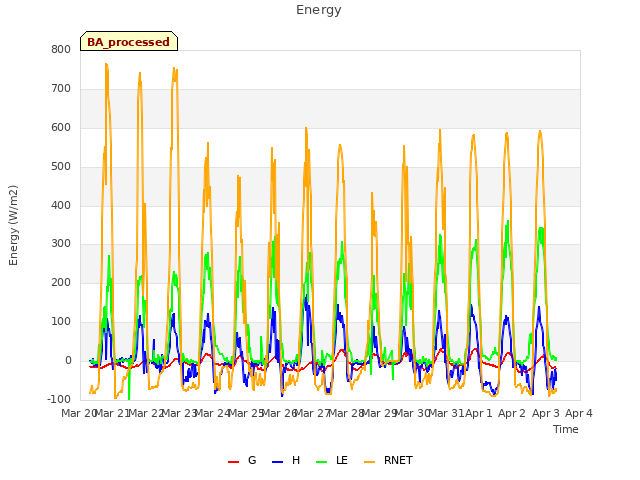
Task: Click the Apr 4 date tick label
Action: pyautogui.click(x=579, y=413)
